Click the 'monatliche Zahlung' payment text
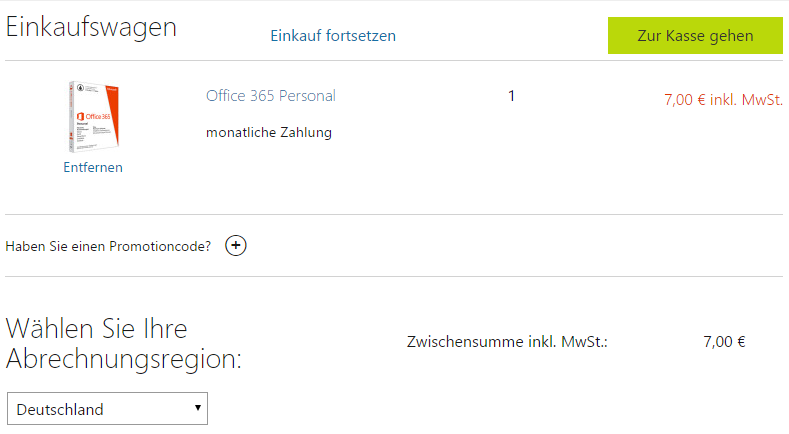The width and height of the screenshot is (789, 434). [x=268, y=132]
